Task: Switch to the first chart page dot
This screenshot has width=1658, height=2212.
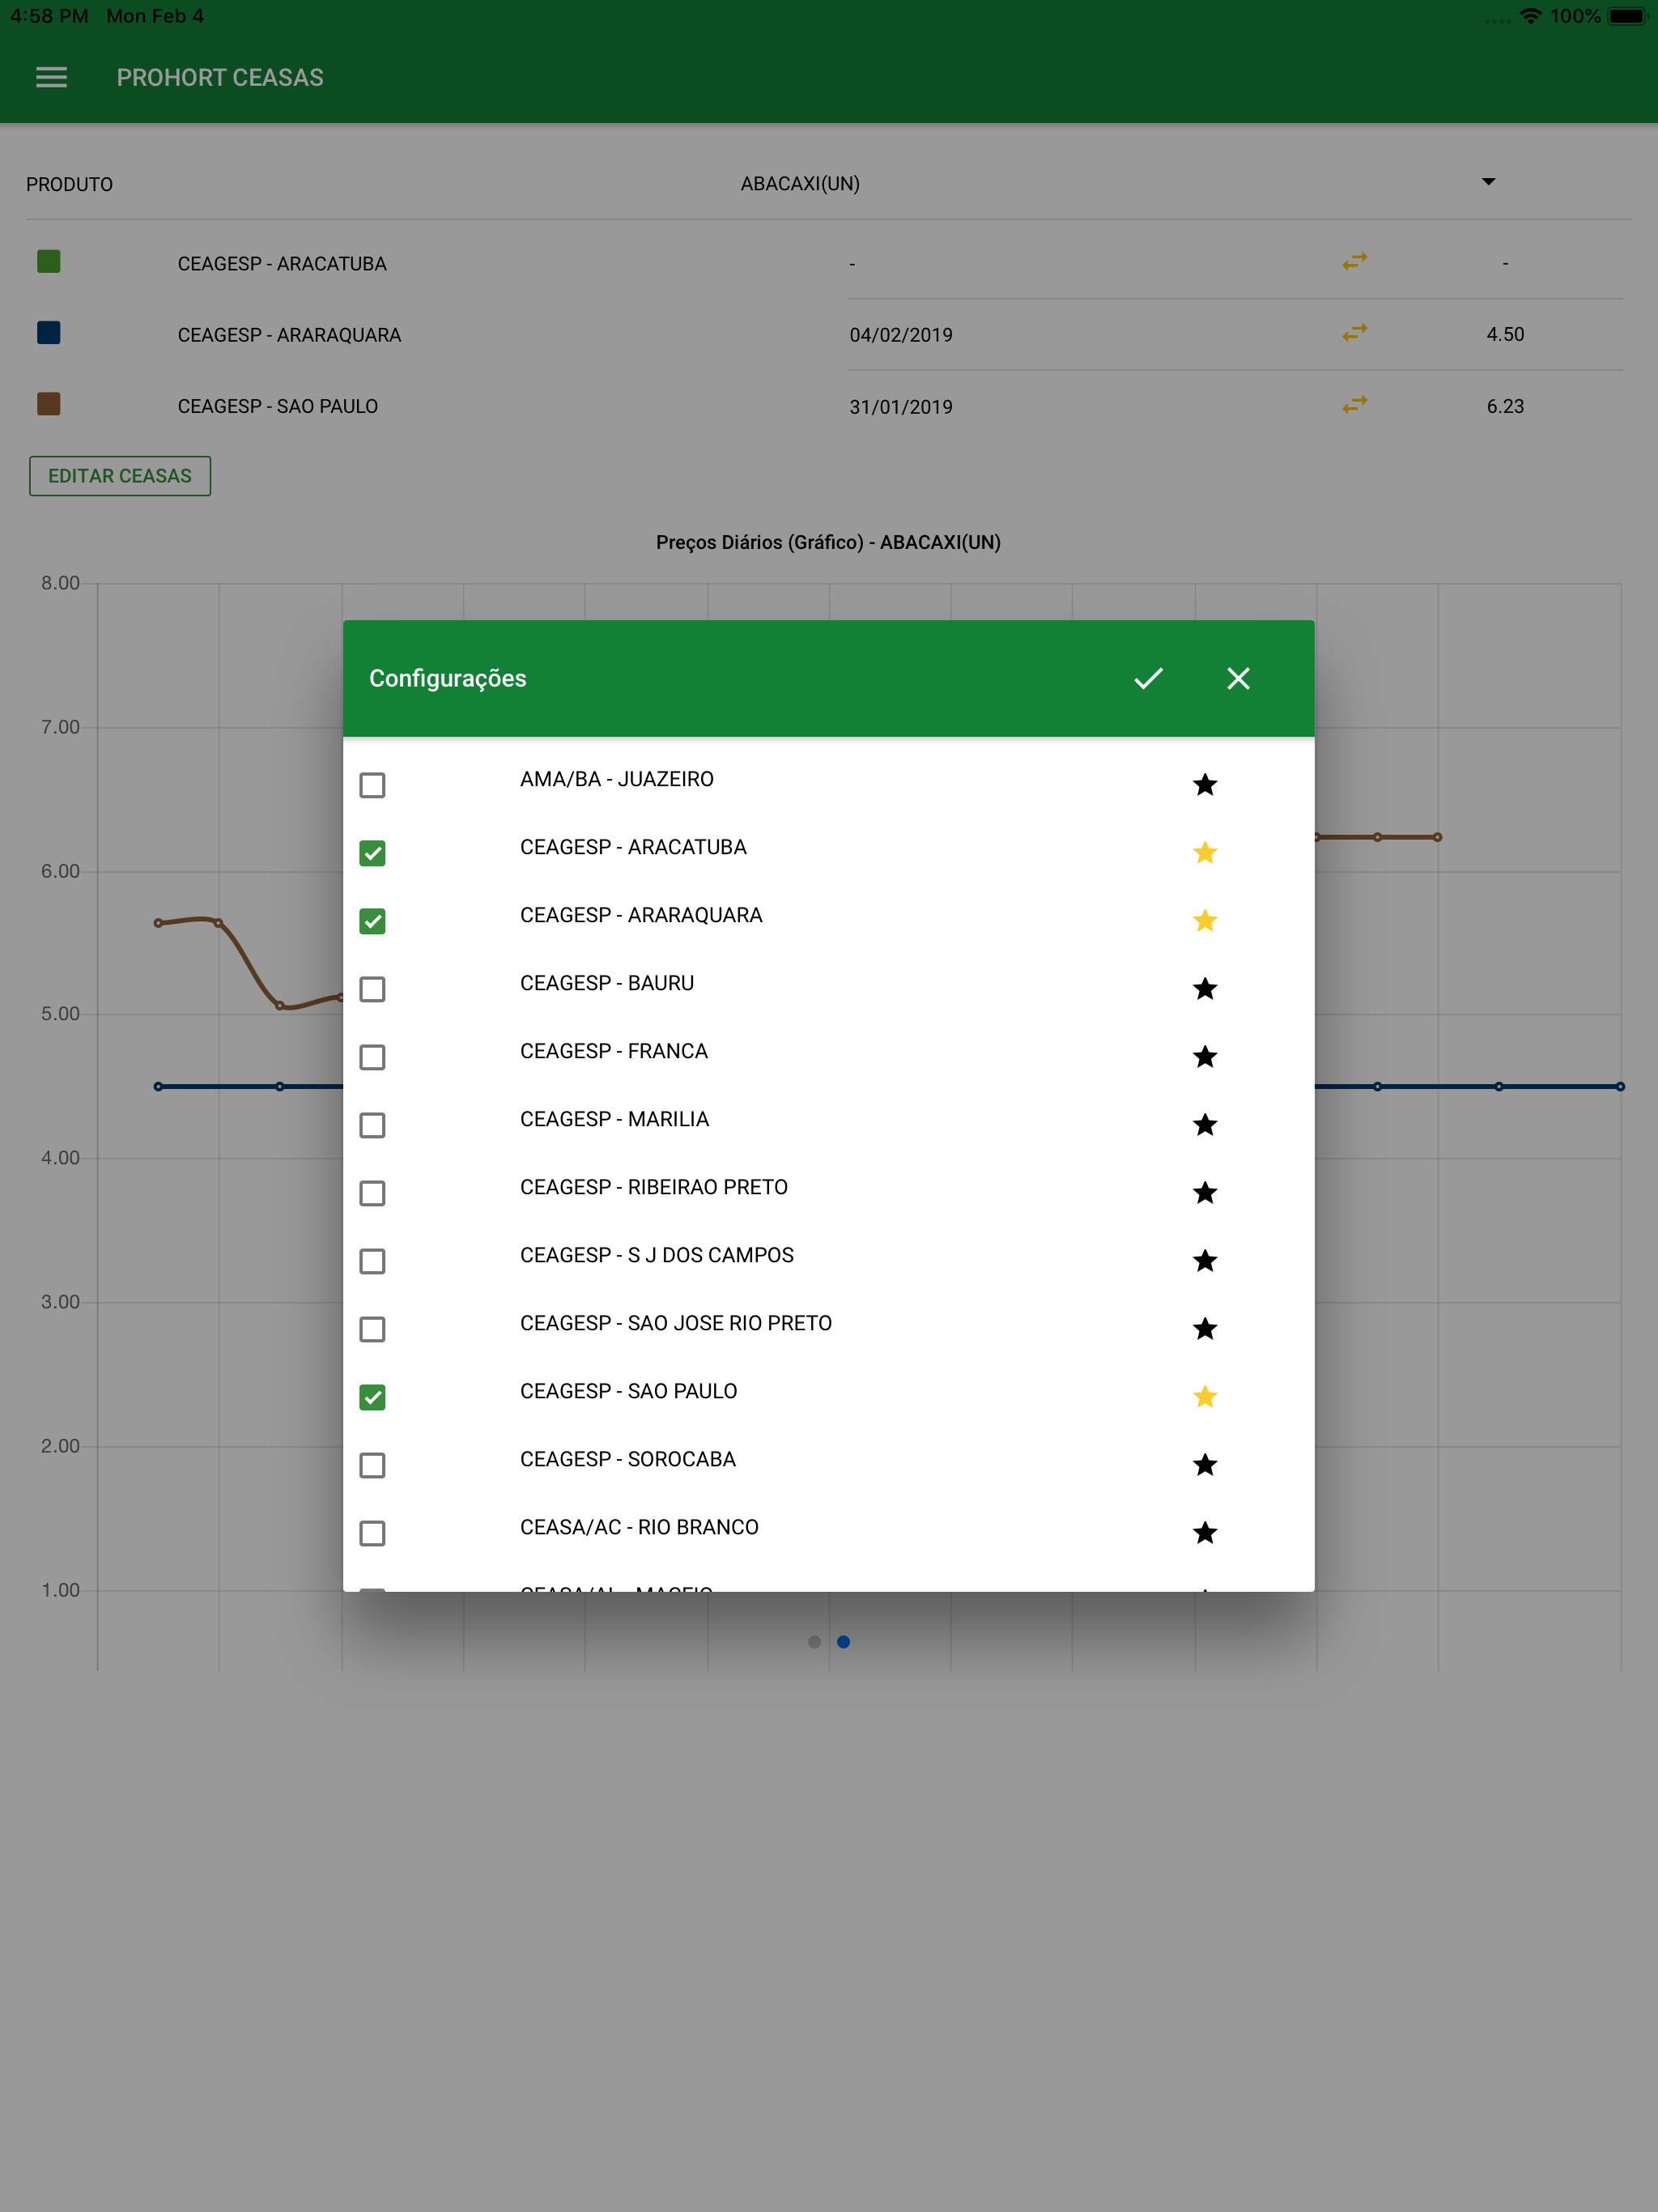Action: (x=814, y=1641)
